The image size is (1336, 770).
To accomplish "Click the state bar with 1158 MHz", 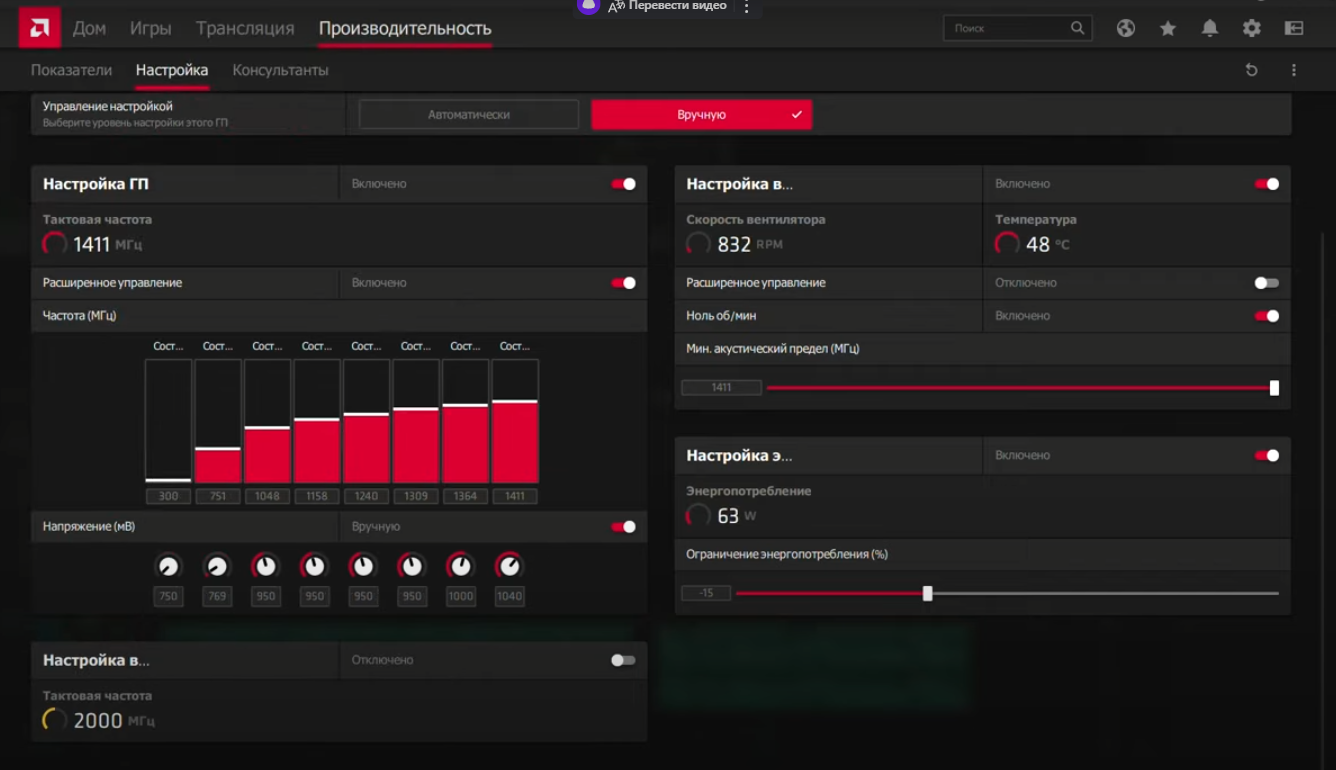I will click(x=317, y=422).
